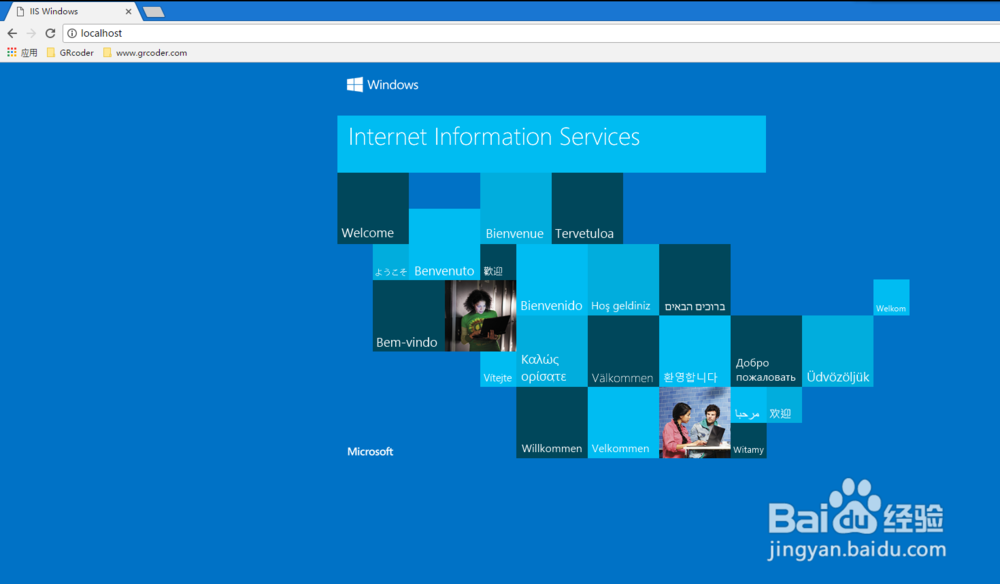Click the Vítejte tile
Viewport: 1000px width, 584px height.
498,369
